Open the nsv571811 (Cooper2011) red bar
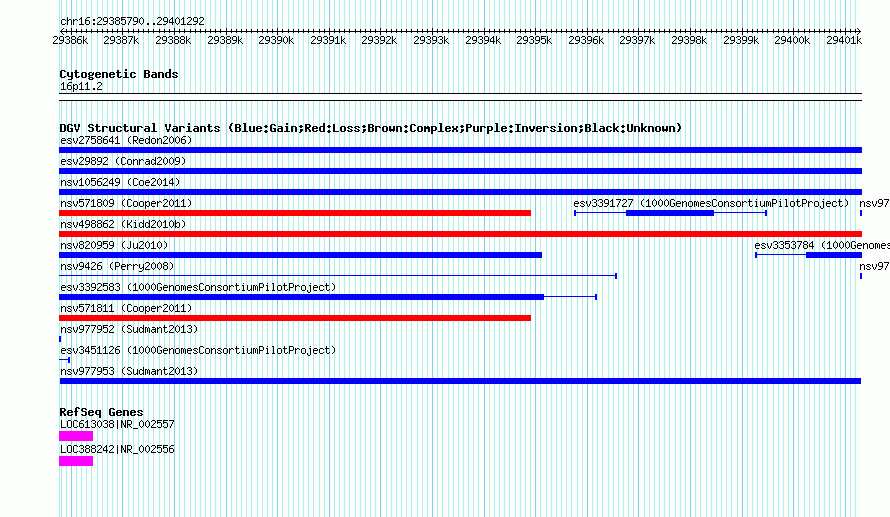The height and width of the screenshot is (517, 890). click(295, 318)
